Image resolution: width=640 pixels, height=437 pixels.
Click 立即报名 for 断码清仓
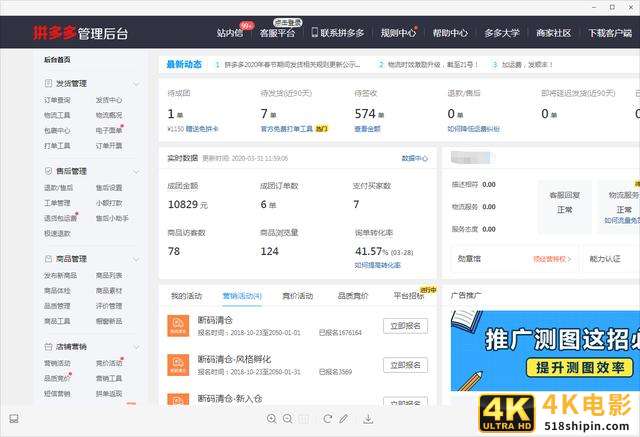click(405, 326)
